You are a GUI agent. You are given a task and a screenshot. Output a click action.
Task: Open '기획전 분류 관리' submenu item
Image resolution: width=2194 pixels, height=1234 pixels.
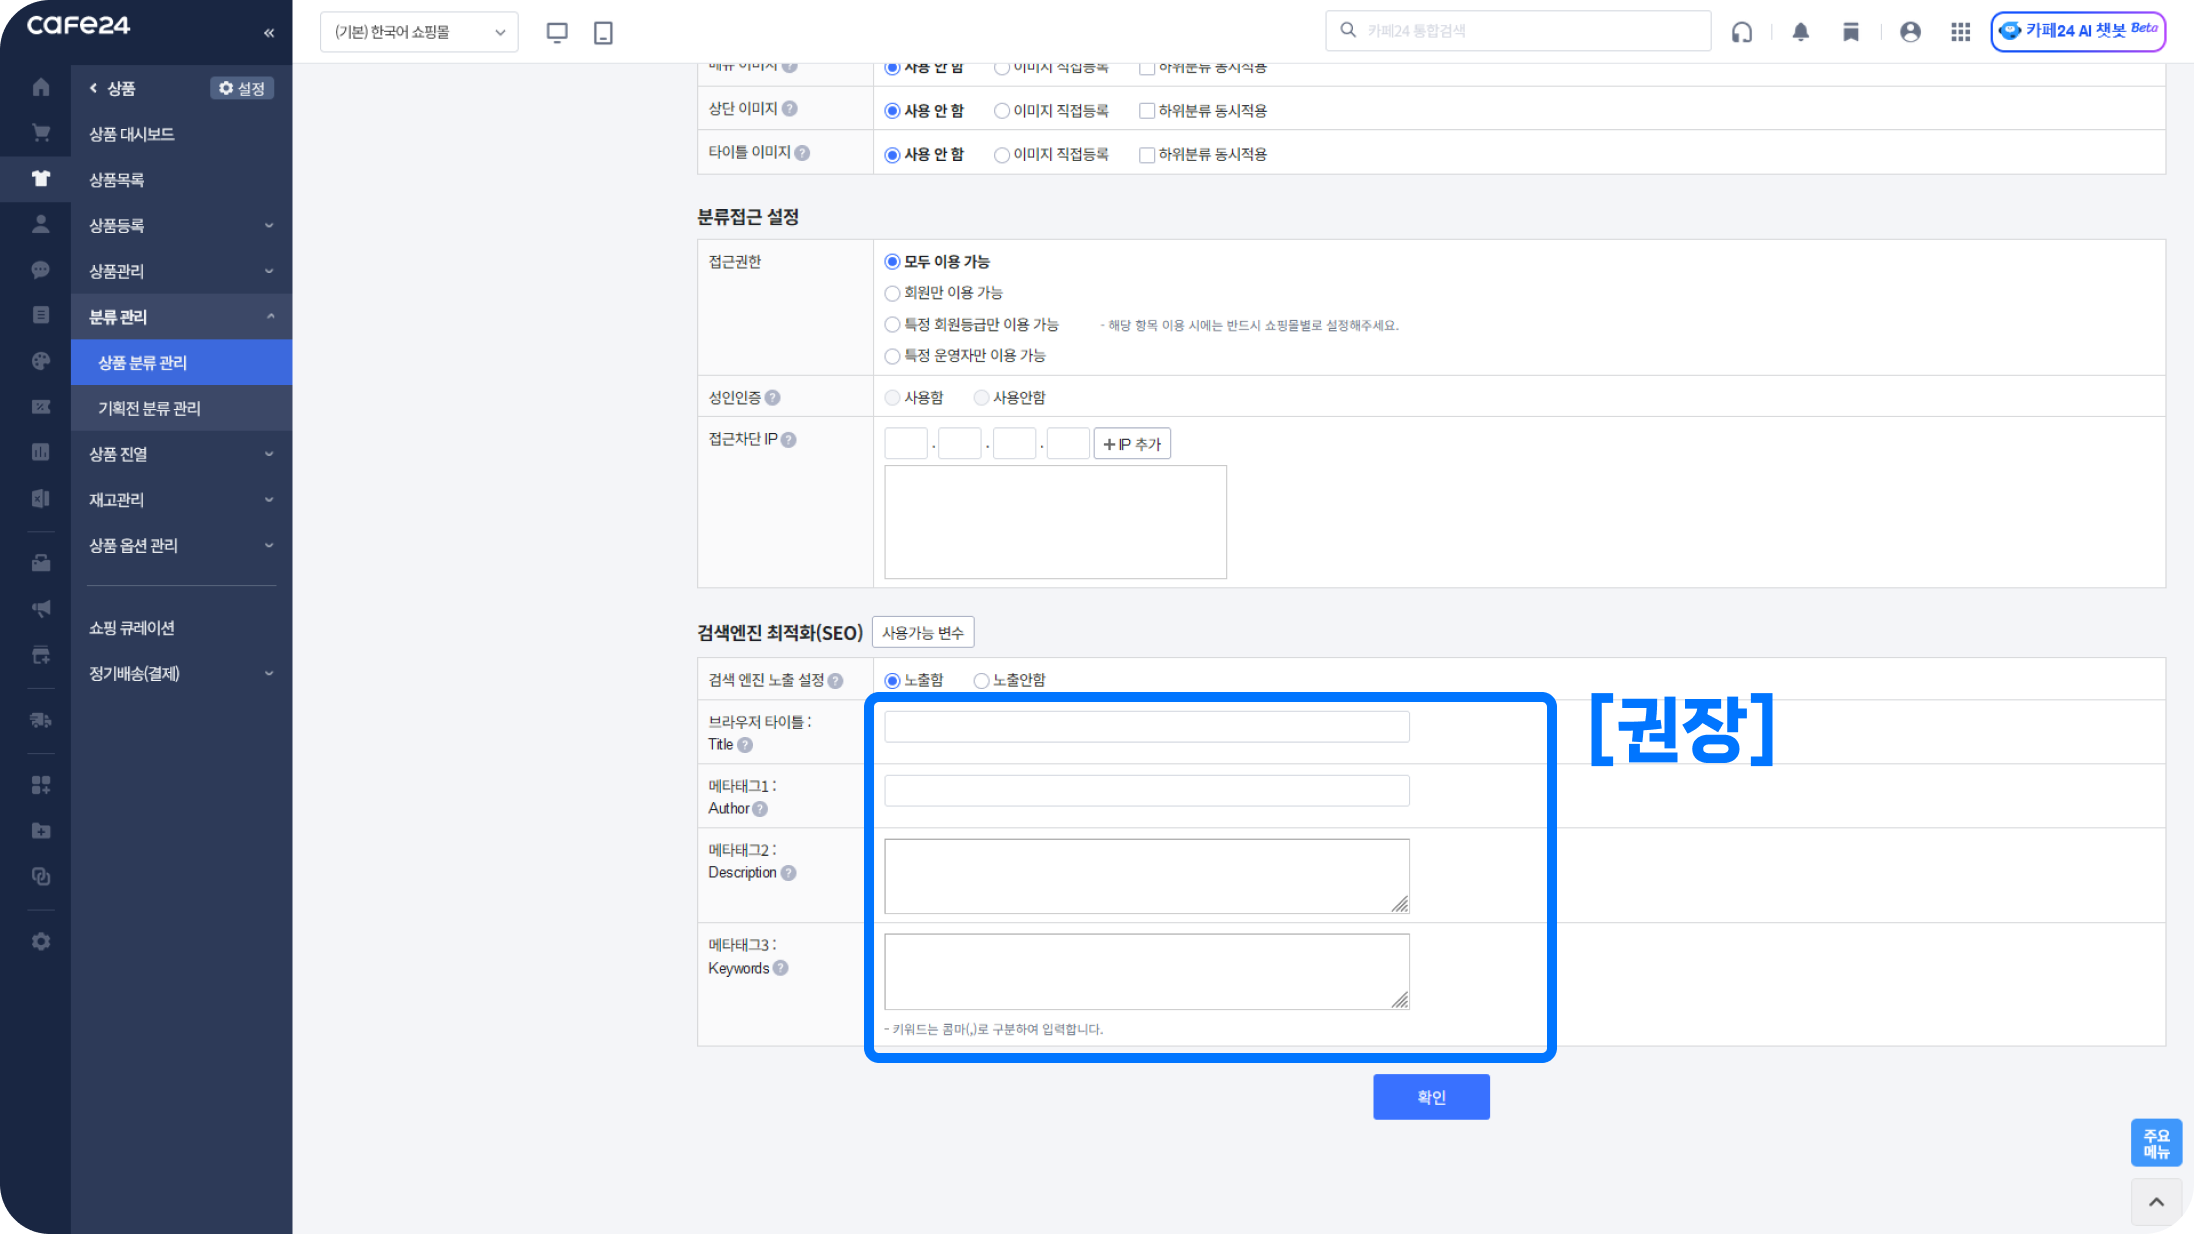pyautogui.click(x=150, y=408)
